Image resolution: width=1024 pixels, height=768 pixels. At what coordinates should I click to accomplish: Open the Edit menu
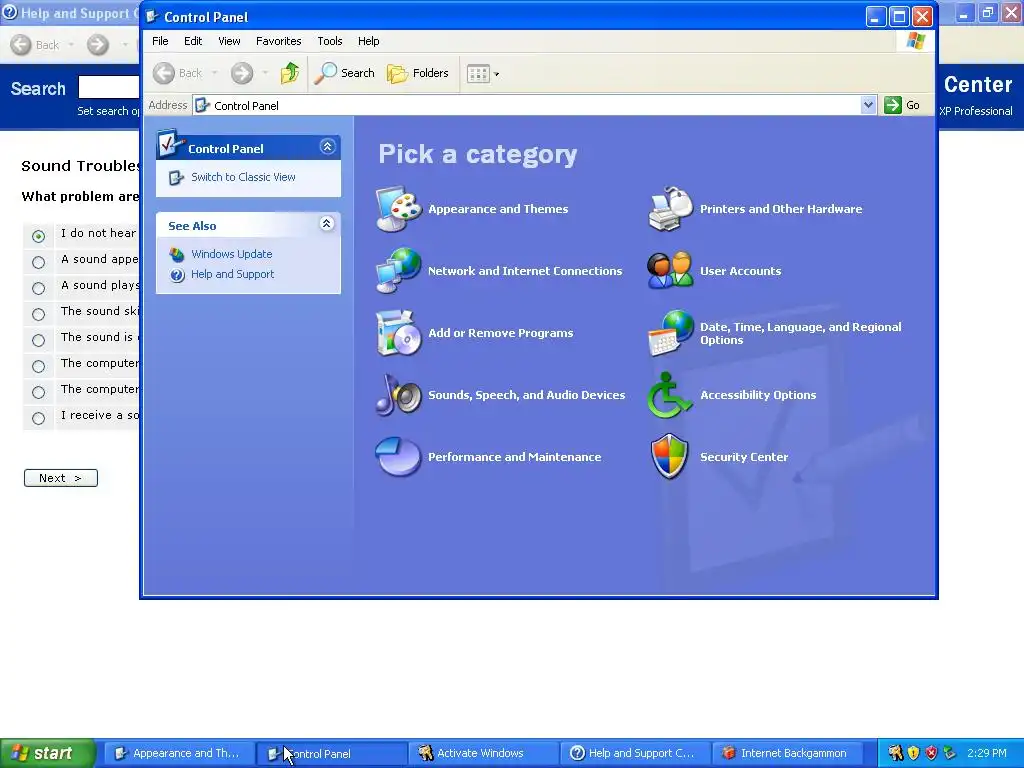coord(193,41)
